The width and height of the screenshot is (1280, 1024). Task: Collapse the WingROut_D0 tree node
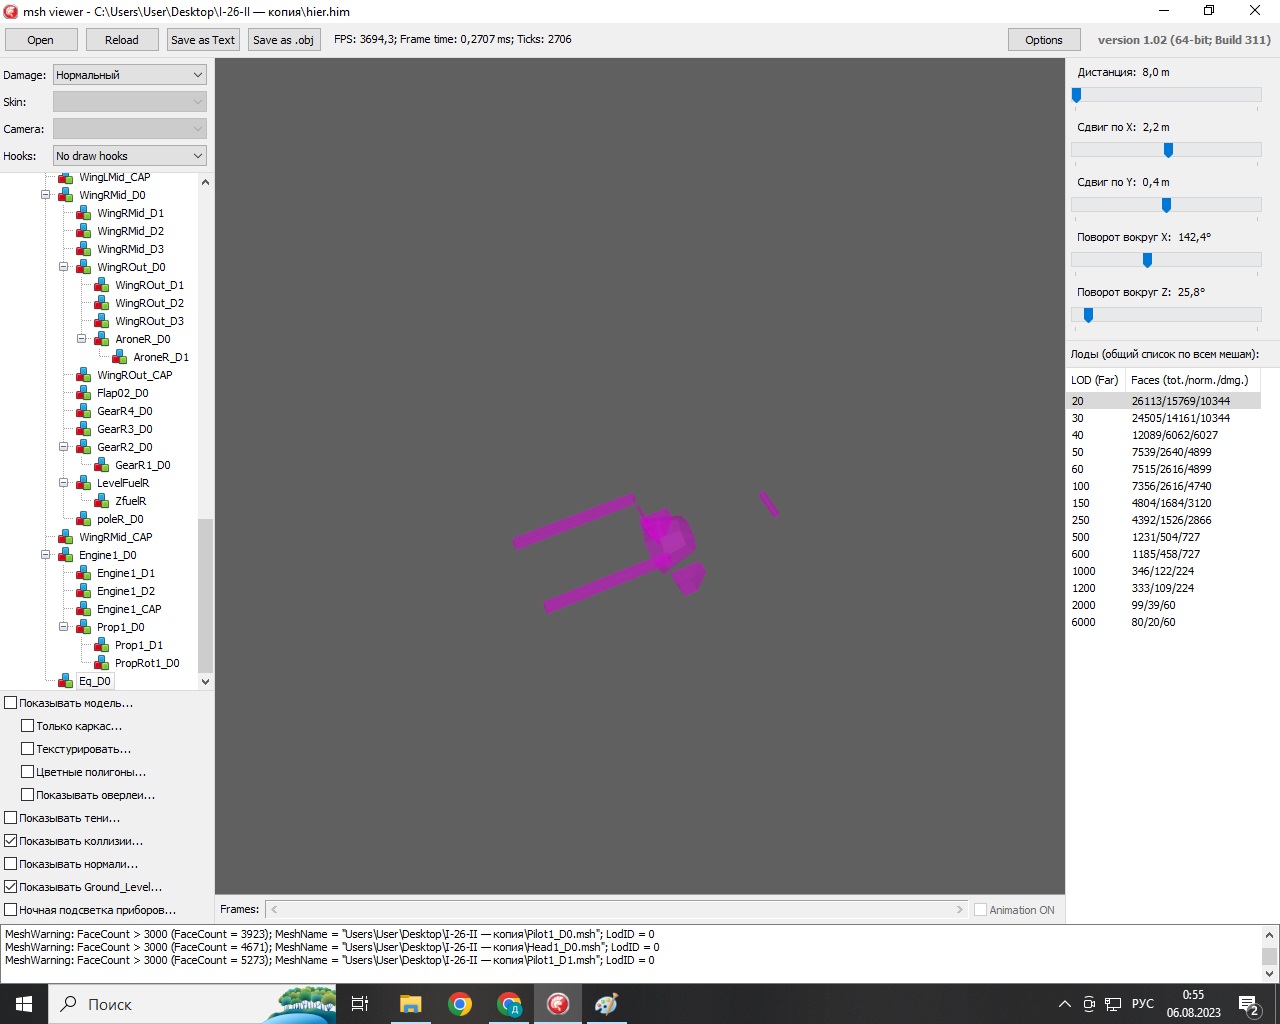64,267
